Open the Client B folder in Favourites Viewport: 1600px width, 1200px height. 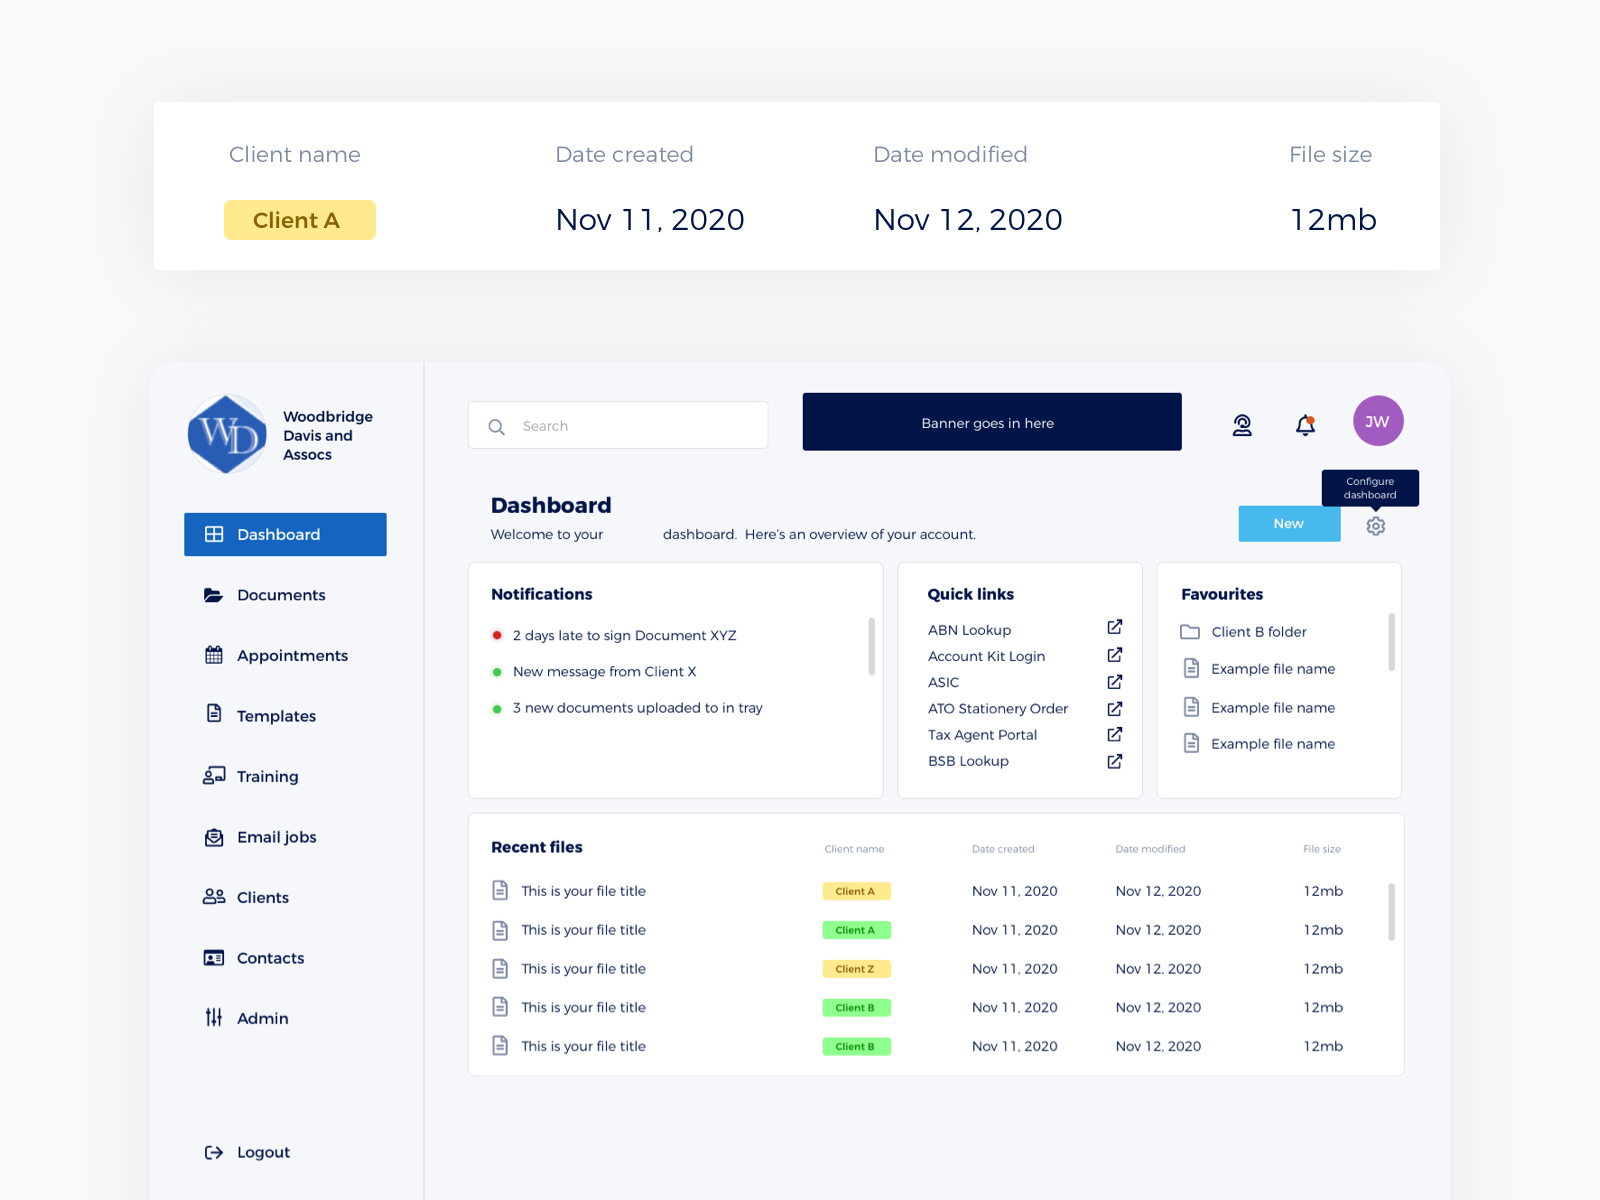[1258, 631]
